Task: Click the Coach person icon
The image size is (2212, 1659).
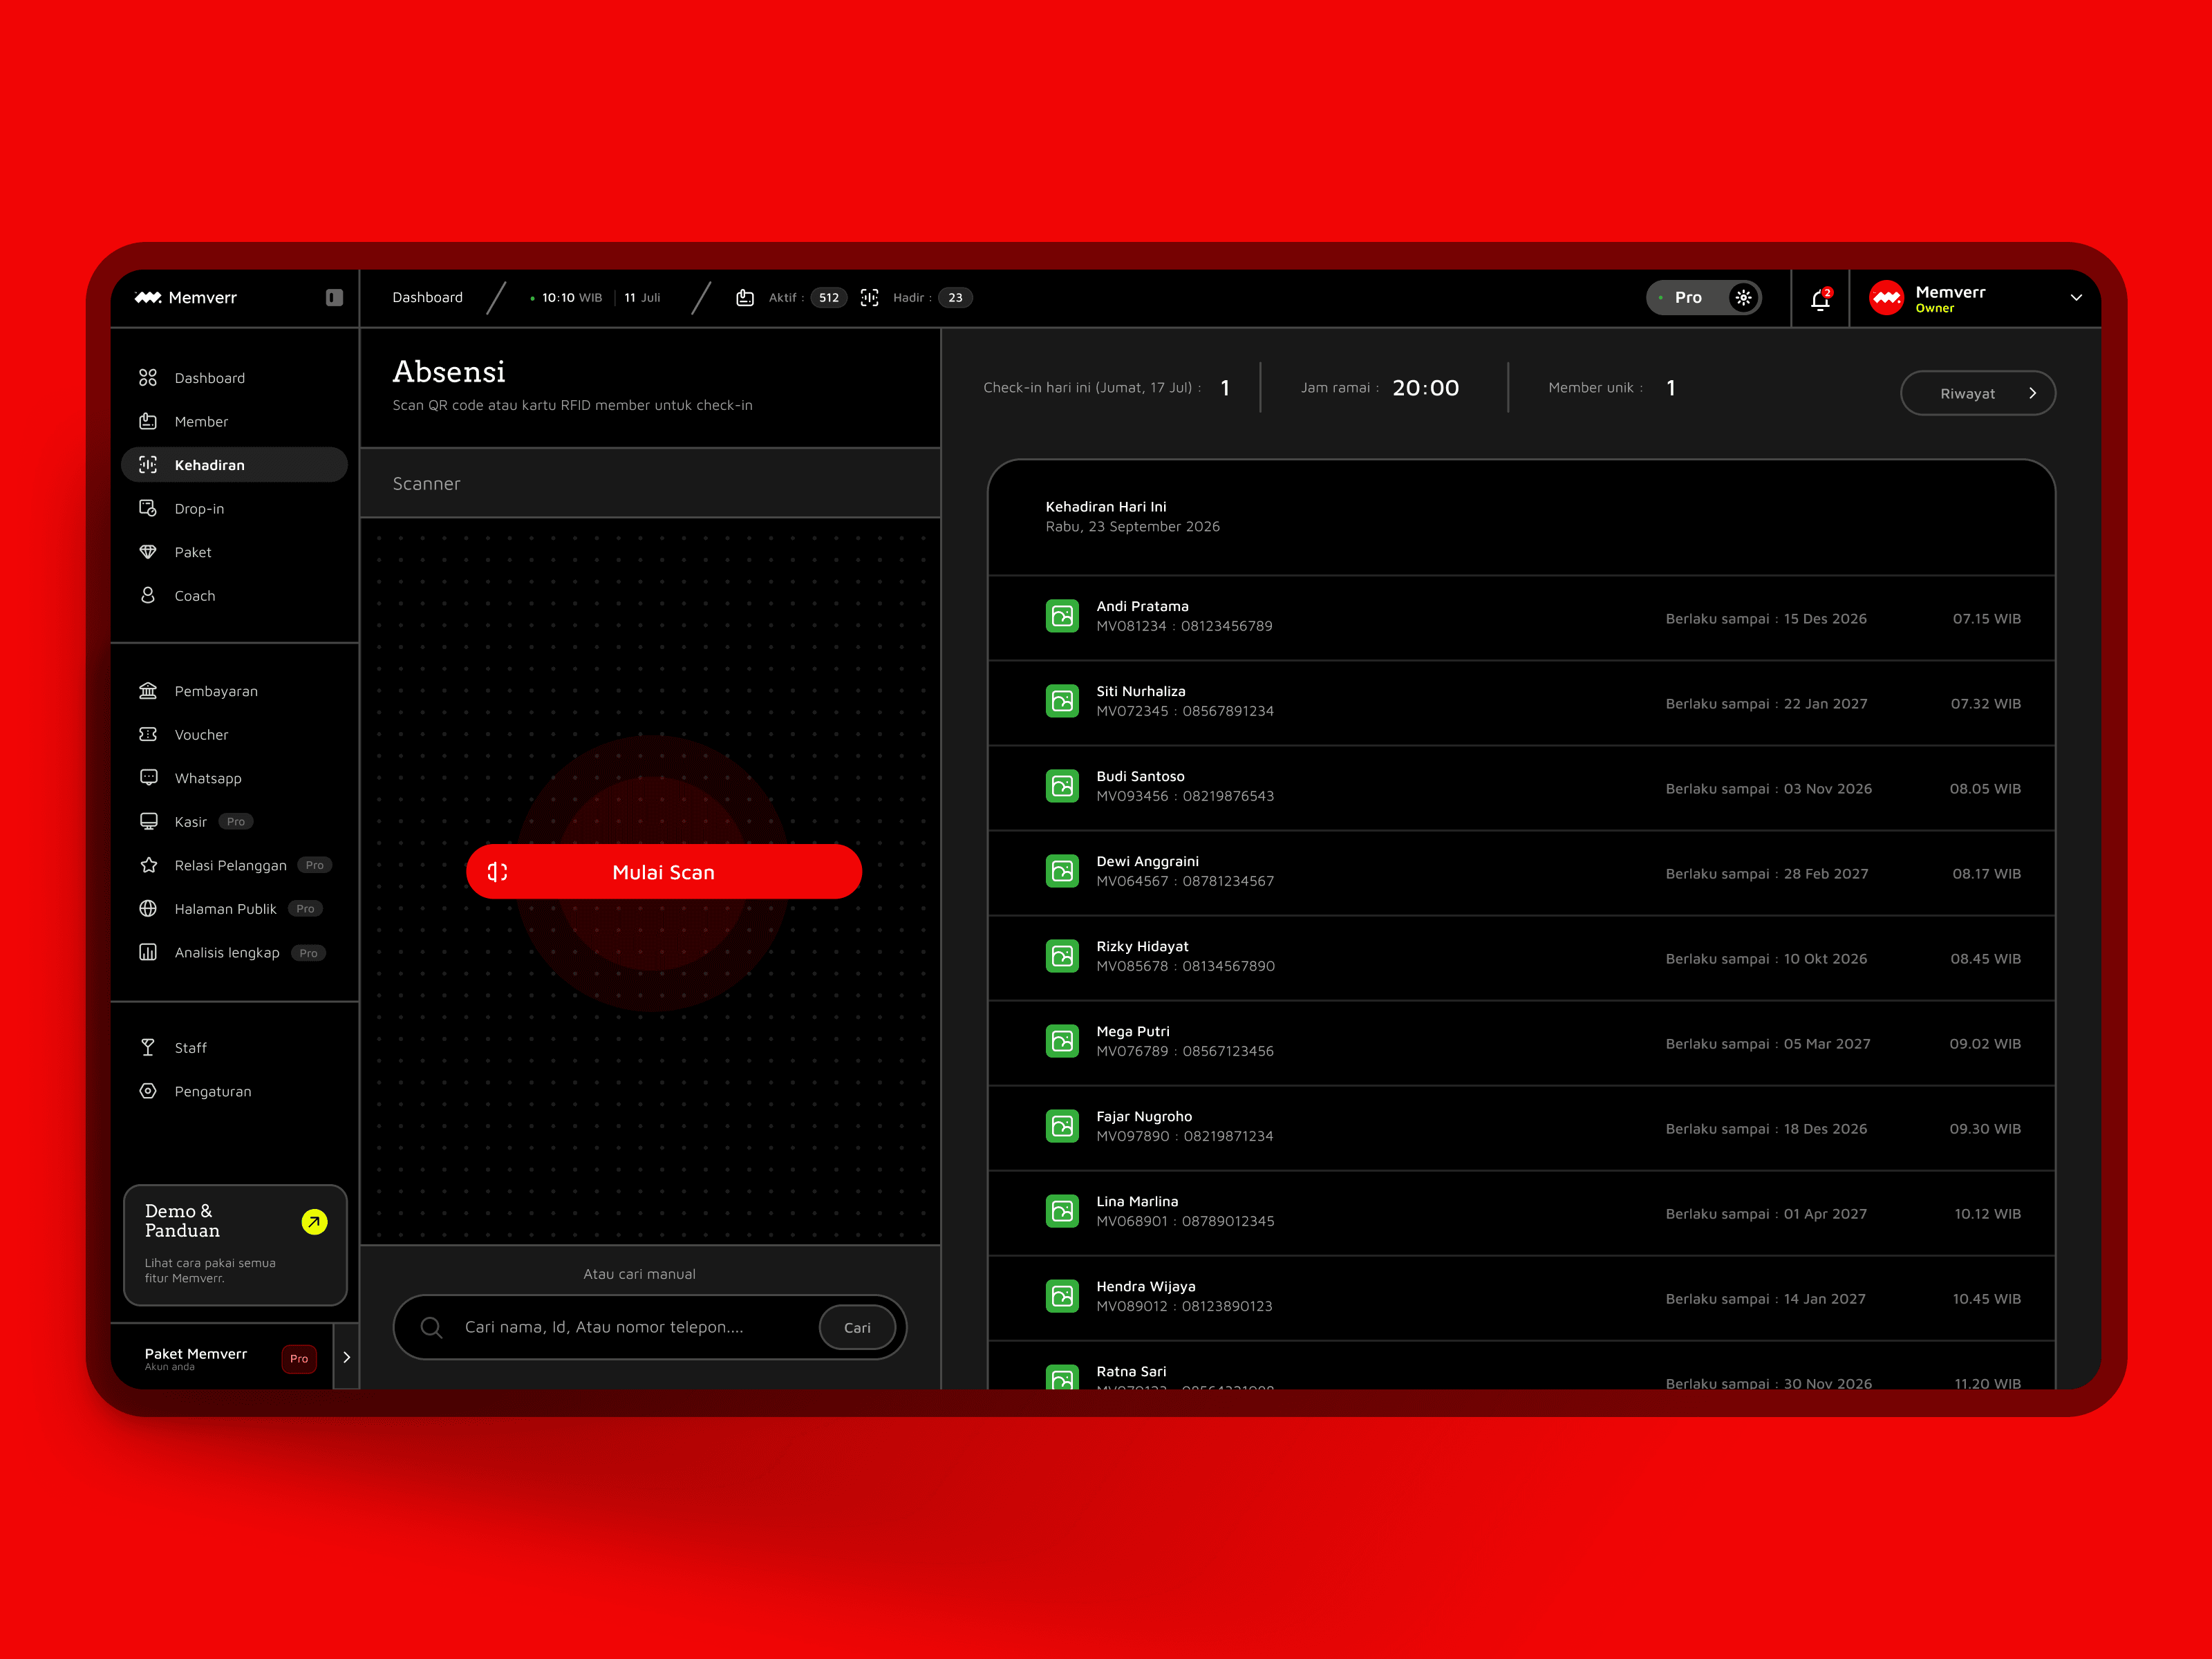Action: 148,595
